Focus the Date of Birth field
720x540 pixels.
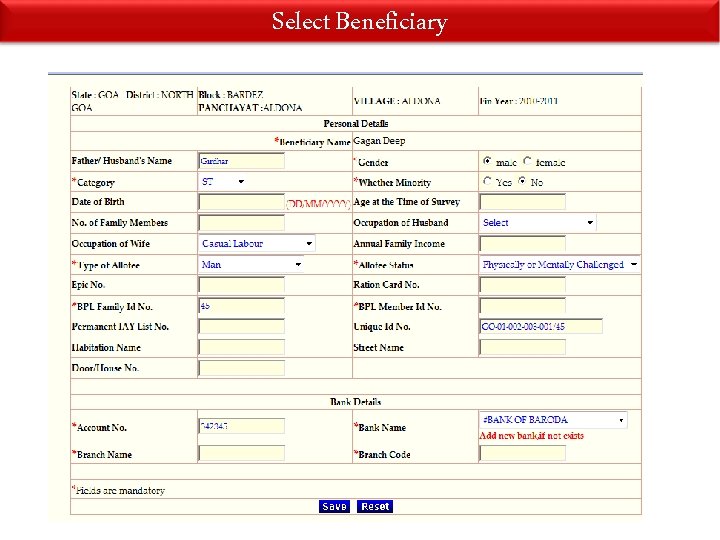242,202
